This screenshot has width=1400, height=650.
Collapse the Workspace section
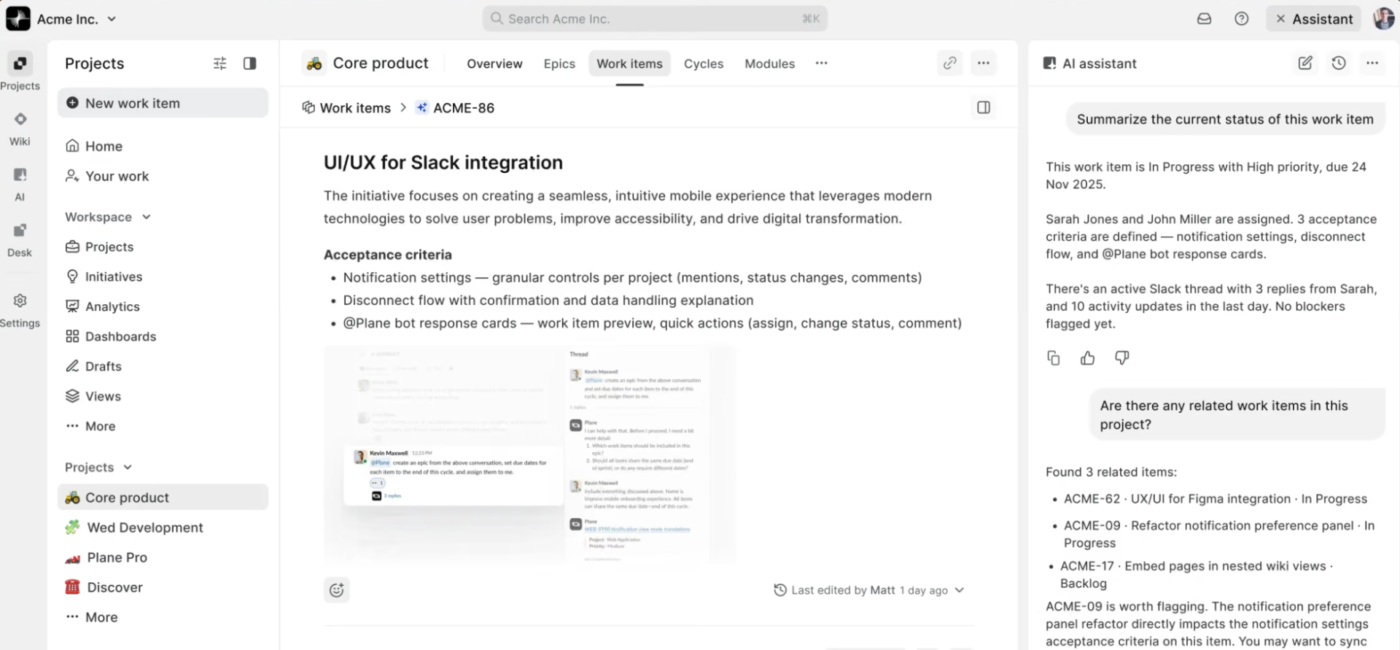(x=147, y=217)
